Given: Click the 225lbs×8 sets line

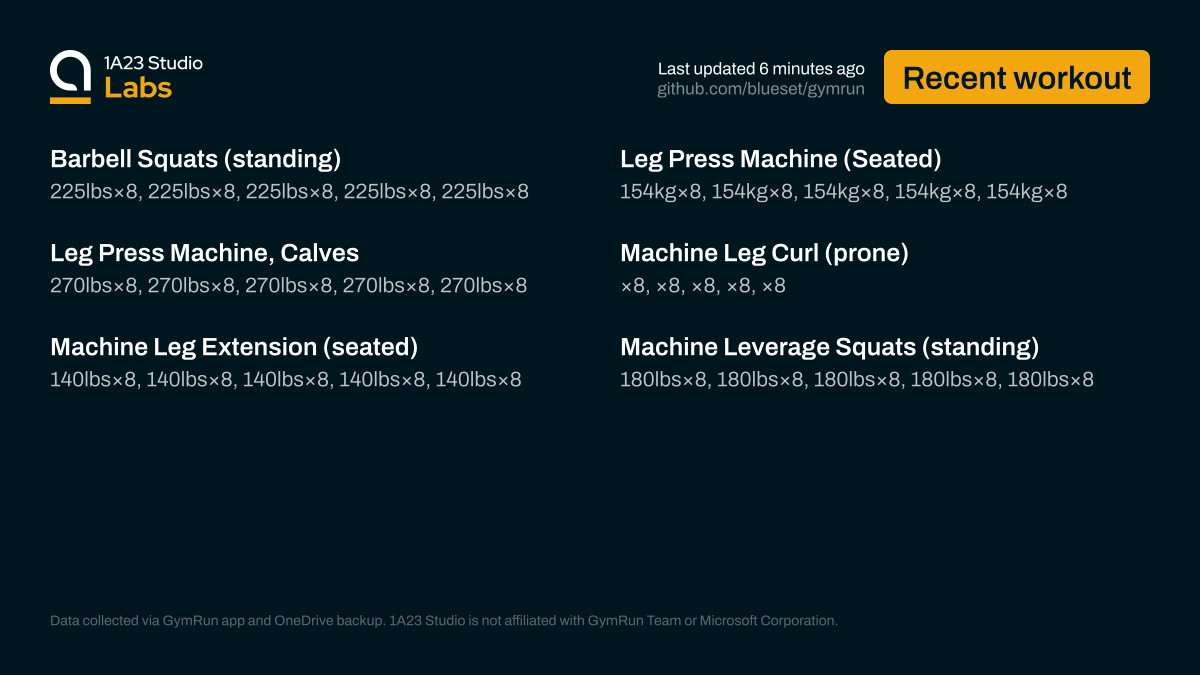Looking at the screenshot, I should click(x=289, y=191).
